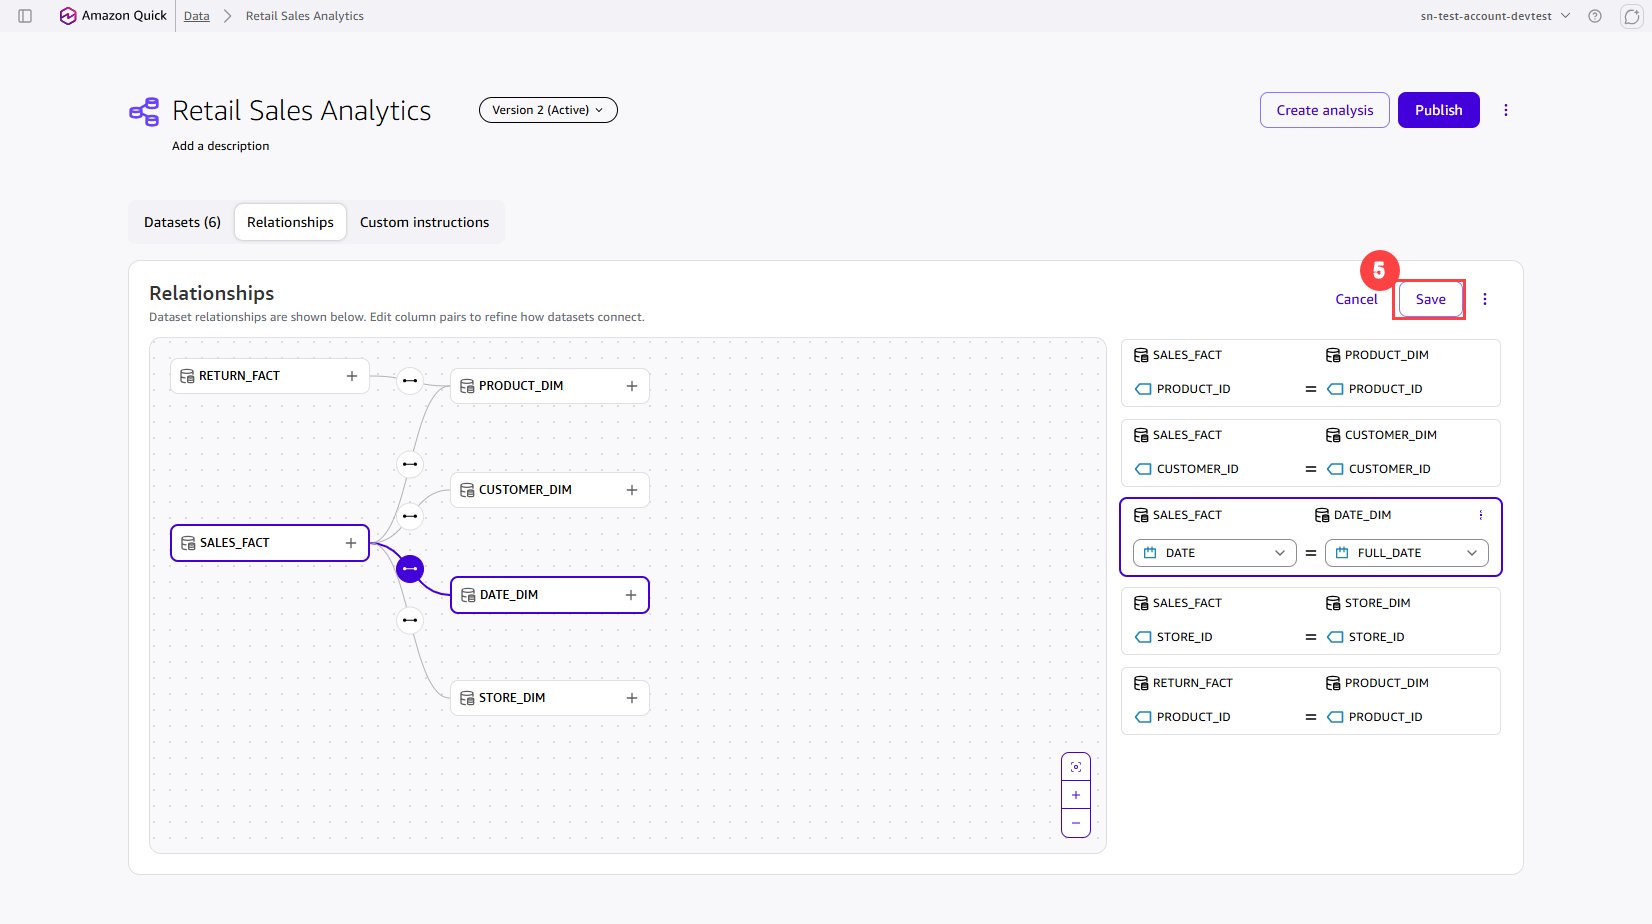The height and width of the screenshot is (924, 1652).
Task: Cancel the relationship edits
Action: click(x=1356, y=299)
